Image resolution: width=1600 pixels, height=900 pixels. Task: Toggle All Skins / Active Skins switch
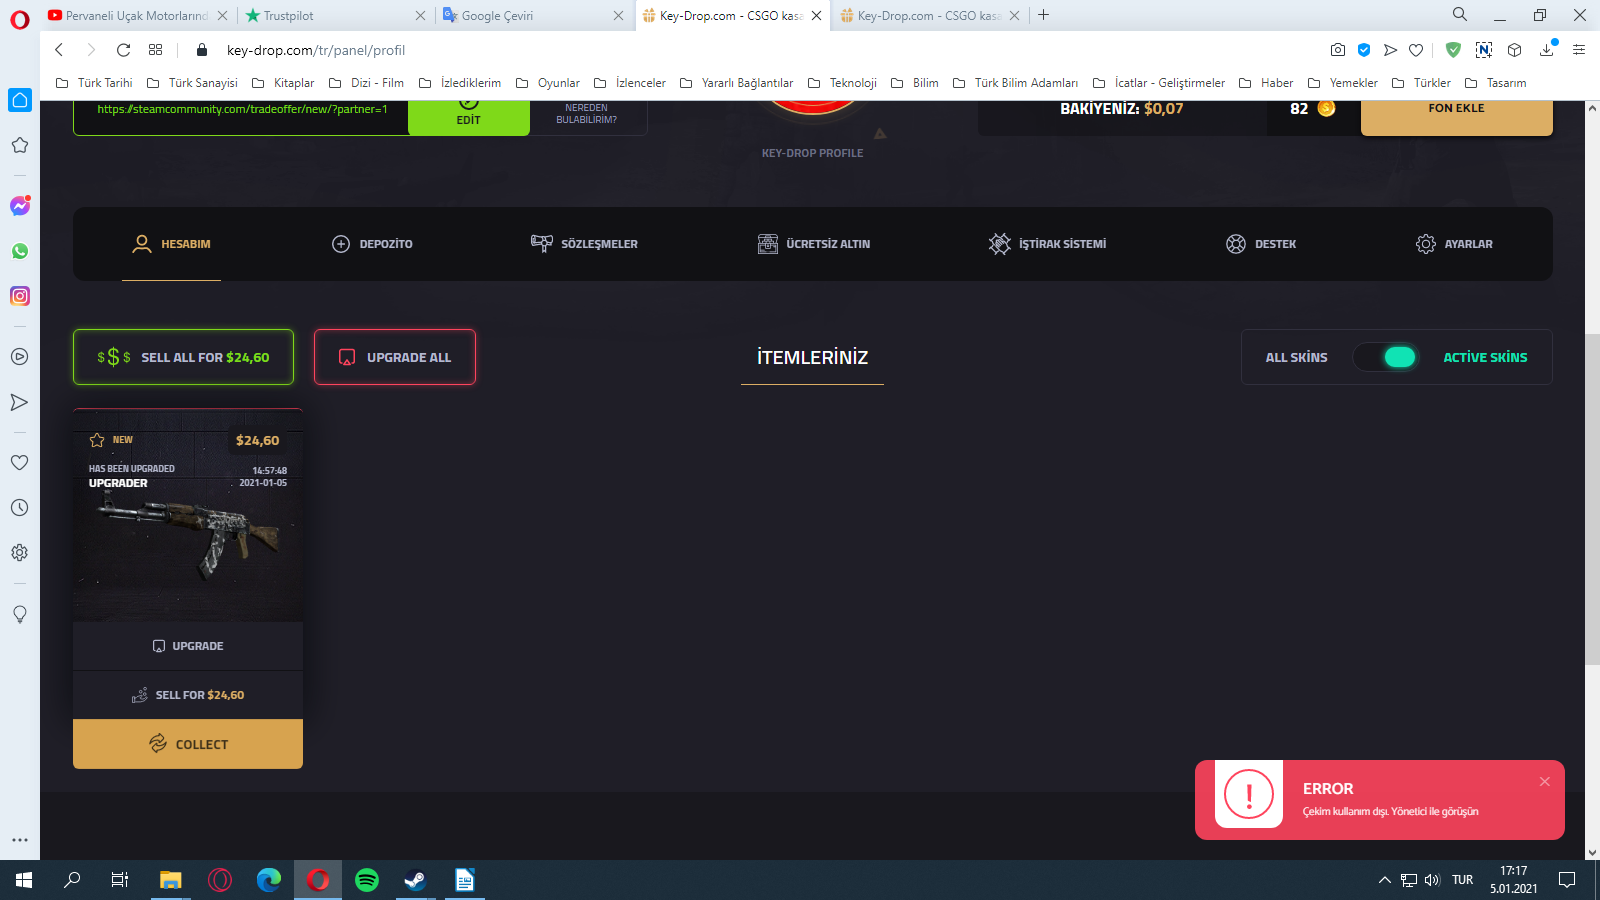(x=1385, y=357)
